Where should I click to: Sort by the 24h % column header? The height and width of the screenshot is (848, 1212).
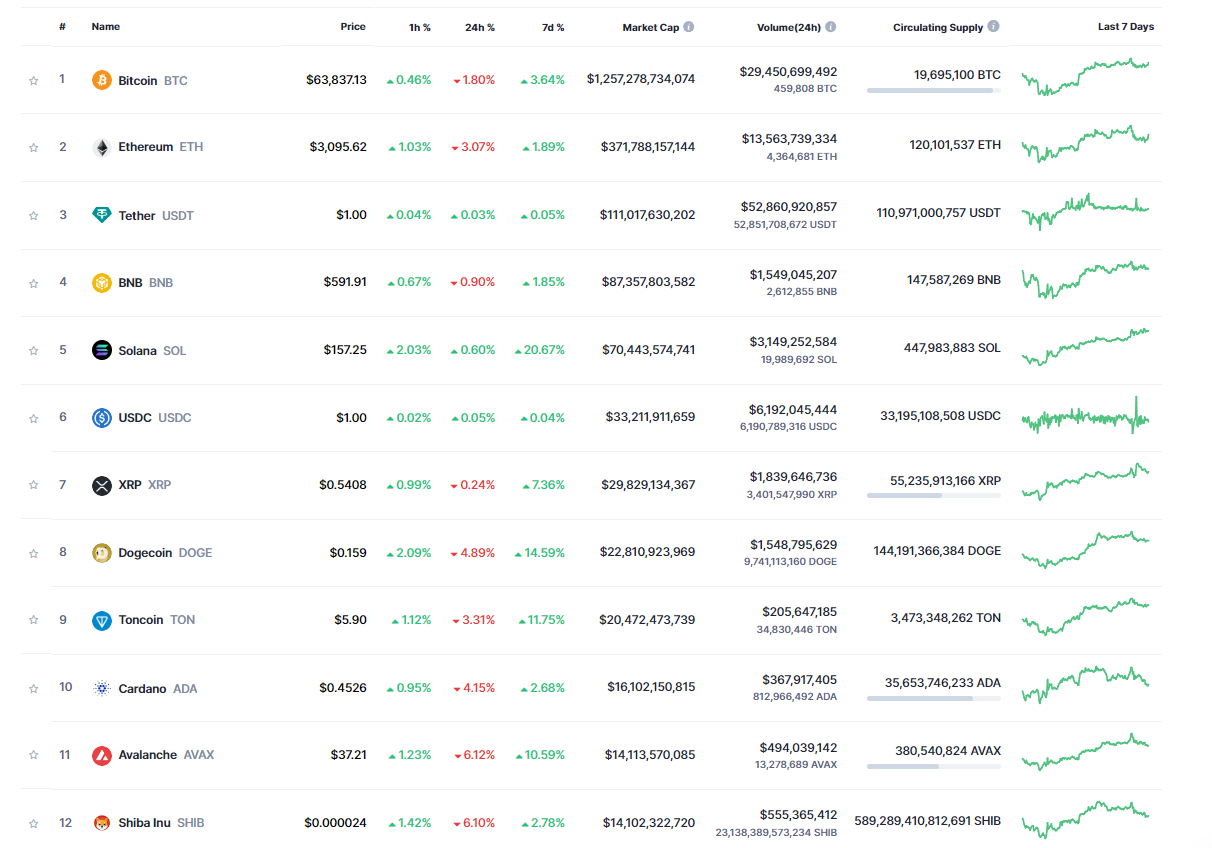point(479,27)
